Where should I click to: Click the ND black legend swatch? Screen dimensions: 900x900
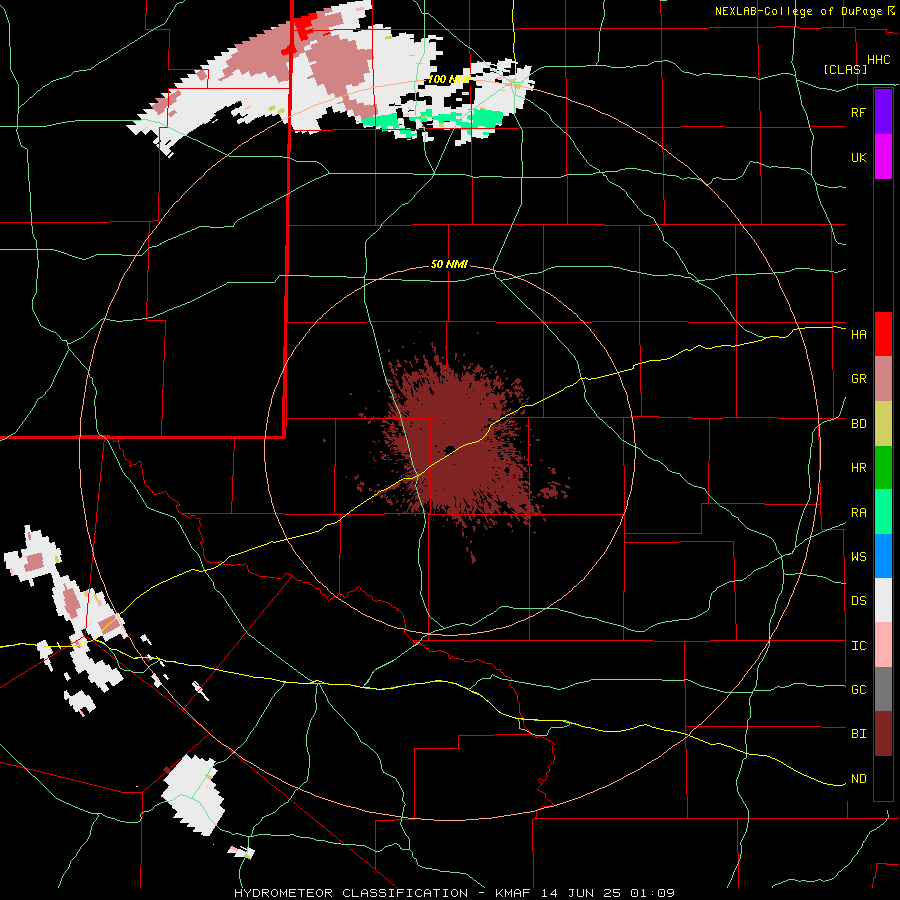[883, 778]
